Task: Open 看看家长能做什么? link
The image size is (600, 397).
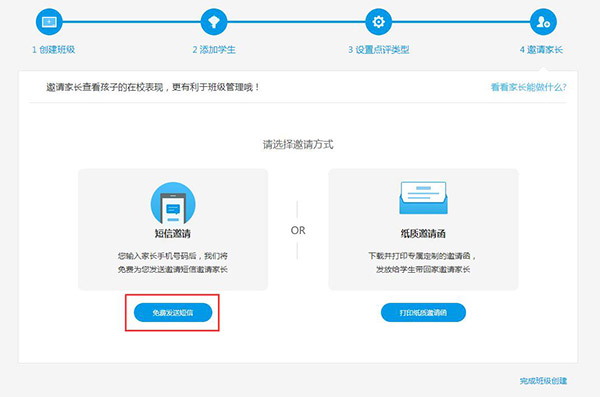Action: coord(528,87)
